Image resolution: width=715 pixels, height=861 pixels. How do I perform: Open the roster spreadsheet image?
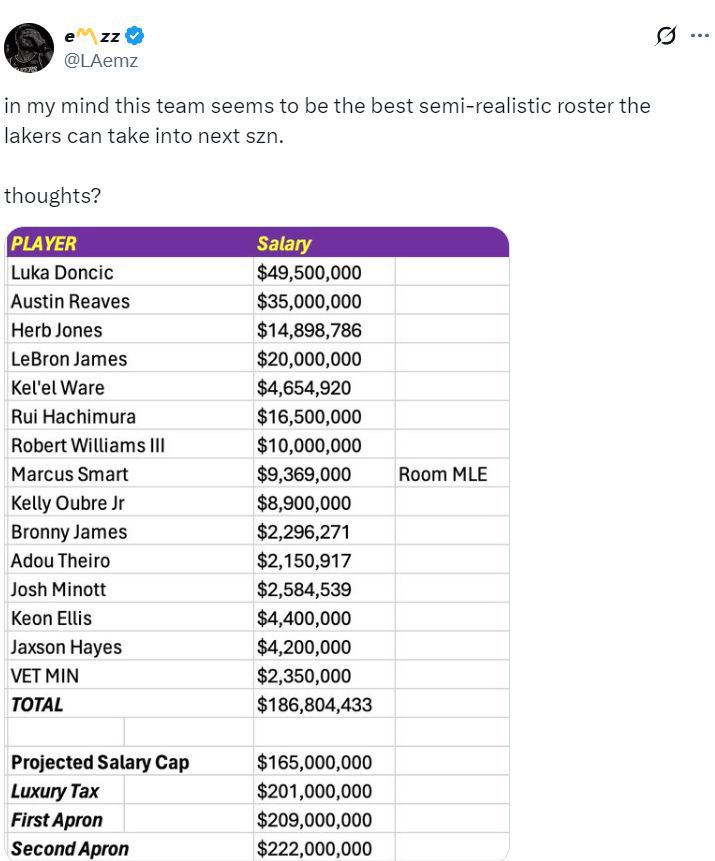(258, 544)
